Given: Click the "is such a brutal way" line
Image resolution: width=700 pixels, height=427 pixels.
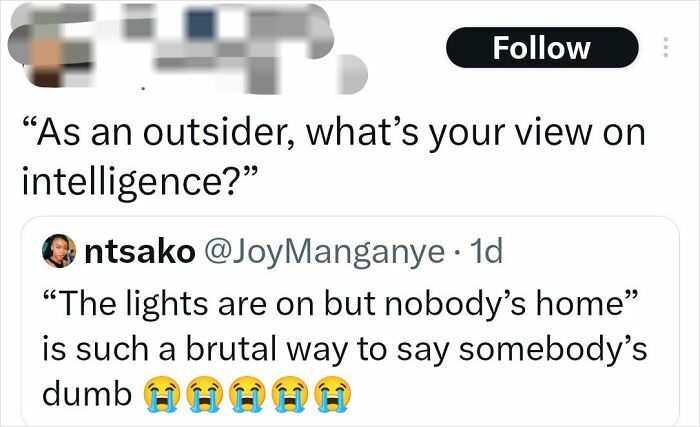Looking at the screenshot, I should pos(200,350).
